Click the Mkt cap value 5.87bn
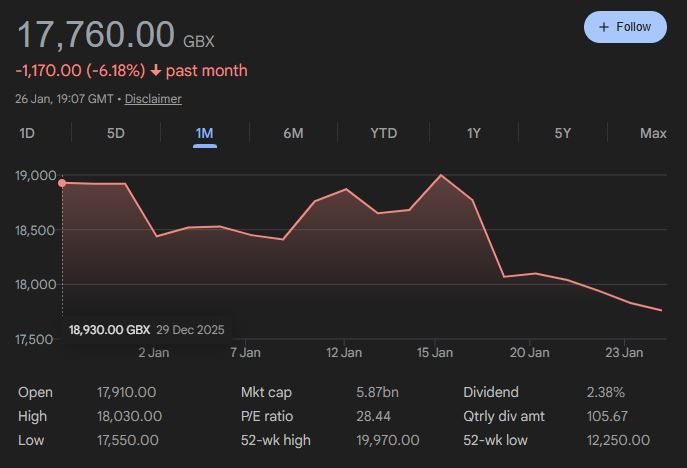Viewport: 687px width, 468px height. coord(377,392)
